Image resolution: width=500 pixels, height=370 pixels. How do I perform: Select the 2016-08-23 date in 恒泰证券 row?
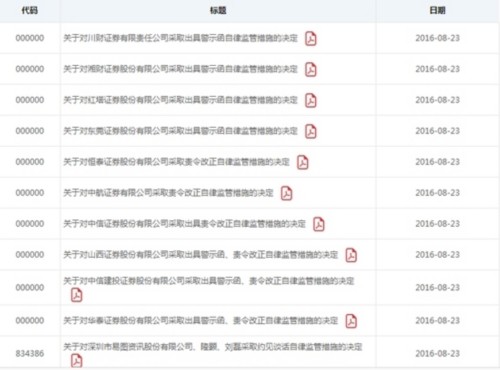point(437,162)
